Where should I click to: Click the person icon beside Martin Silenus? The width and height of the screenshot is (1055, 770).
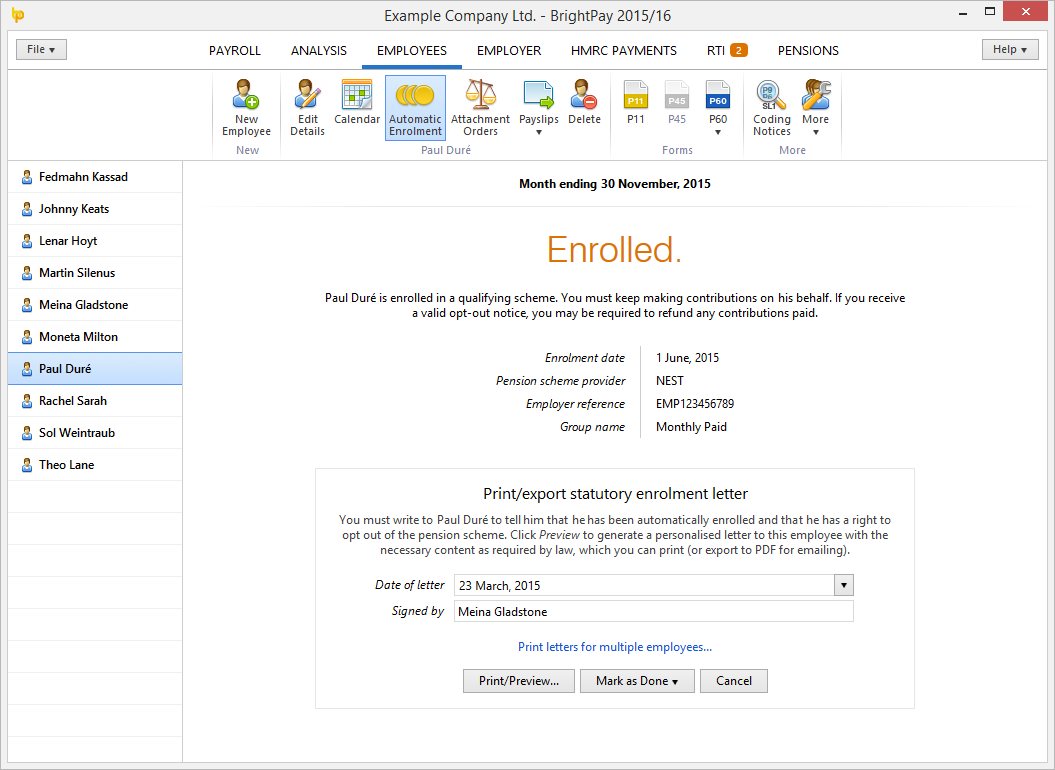27,273
